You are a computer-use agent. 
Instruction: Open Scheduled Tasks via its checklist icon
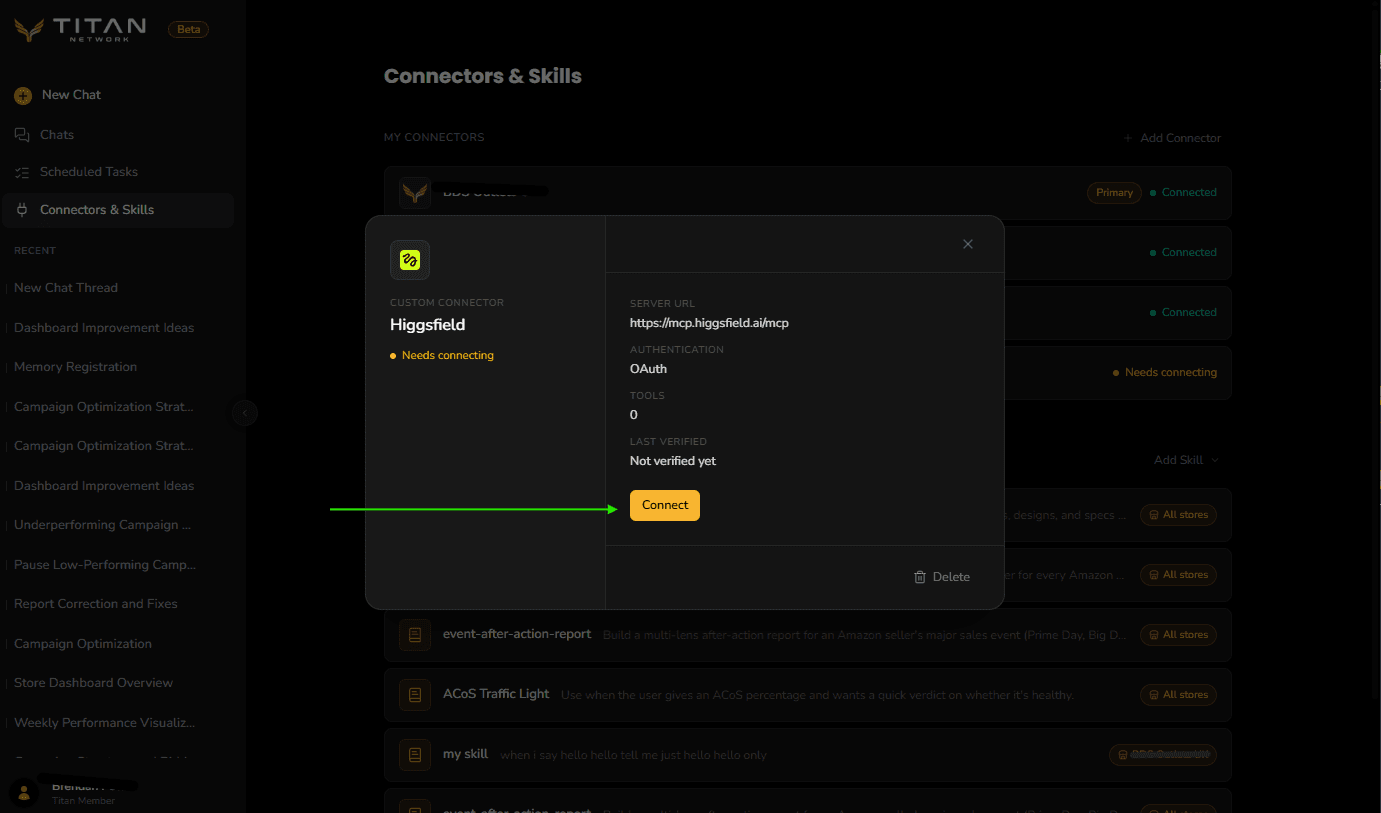tap(22, 172)
